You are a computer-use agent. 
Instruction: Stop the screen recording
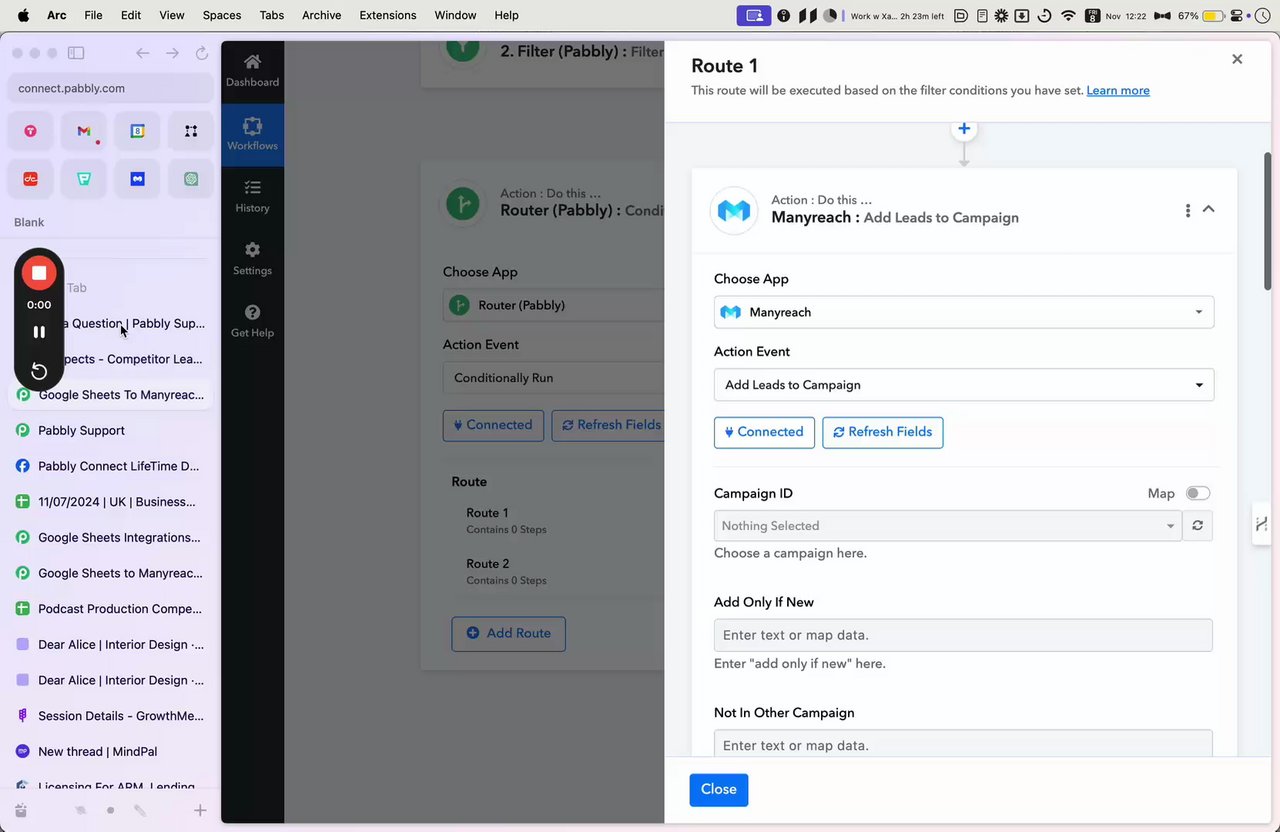tap(39, 273)
